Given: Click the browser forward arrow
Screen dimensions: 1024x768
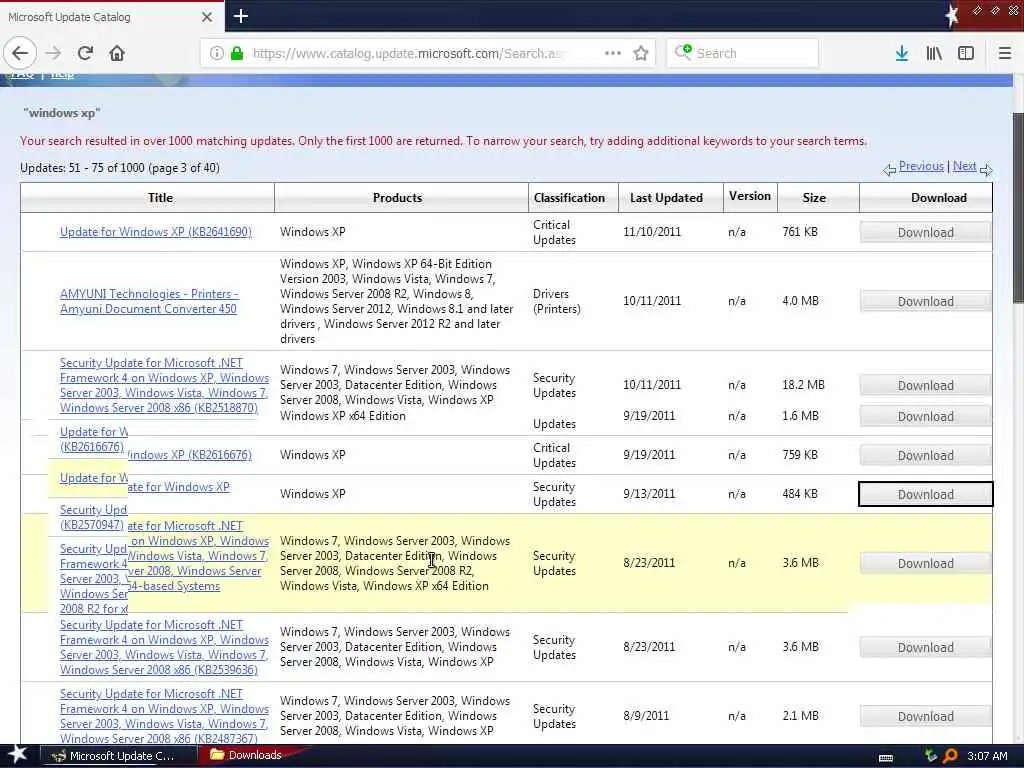Looking at the screenshot, I should tap(54, 53).
